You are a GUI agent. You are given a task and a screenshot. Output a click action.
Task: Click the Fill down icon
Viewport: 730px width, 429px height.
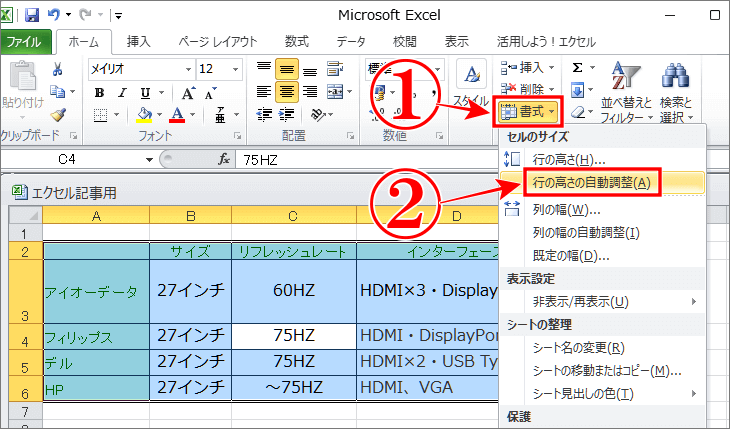tap(577, 90)
